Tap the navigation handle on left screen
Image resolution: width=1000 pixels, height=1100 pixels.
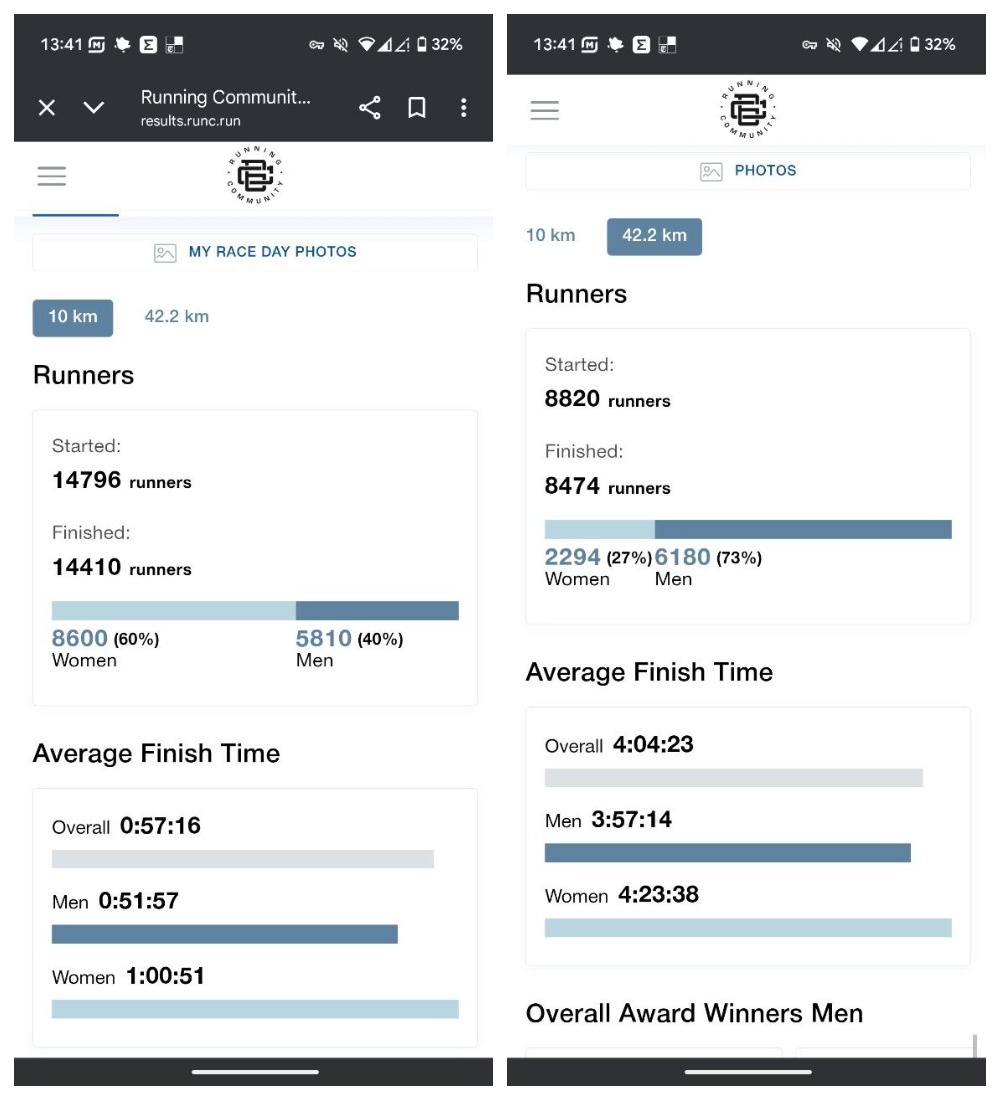click(255, 1072)
